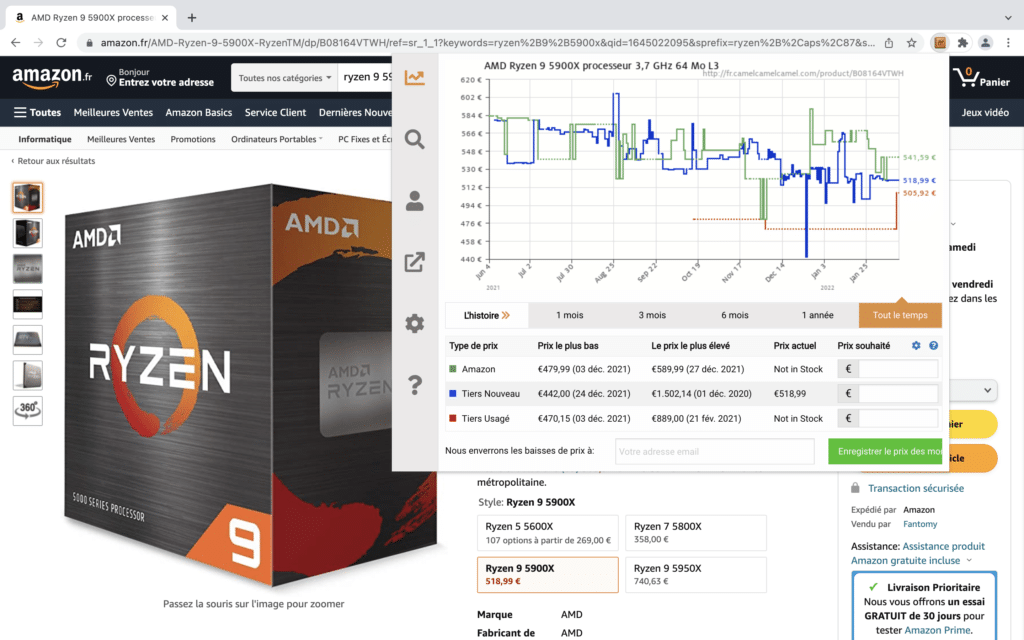Screen dimensions: 1024x640
Task: Open the Chrome extensions puzzle icon
Action: pyautogui.click(x=963, y=43)
